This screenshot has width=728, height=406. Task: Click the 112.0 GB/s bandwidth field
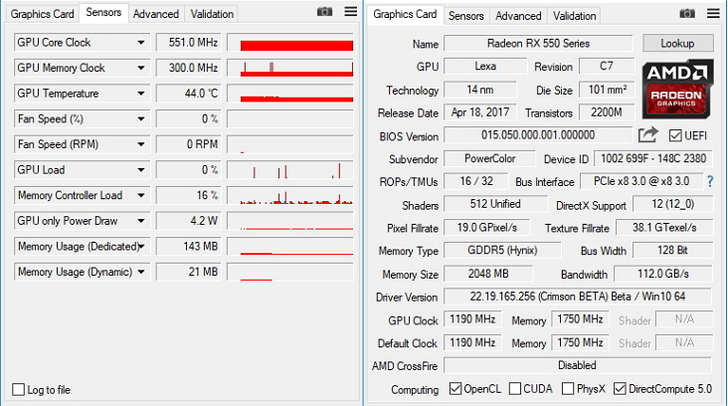663,274
